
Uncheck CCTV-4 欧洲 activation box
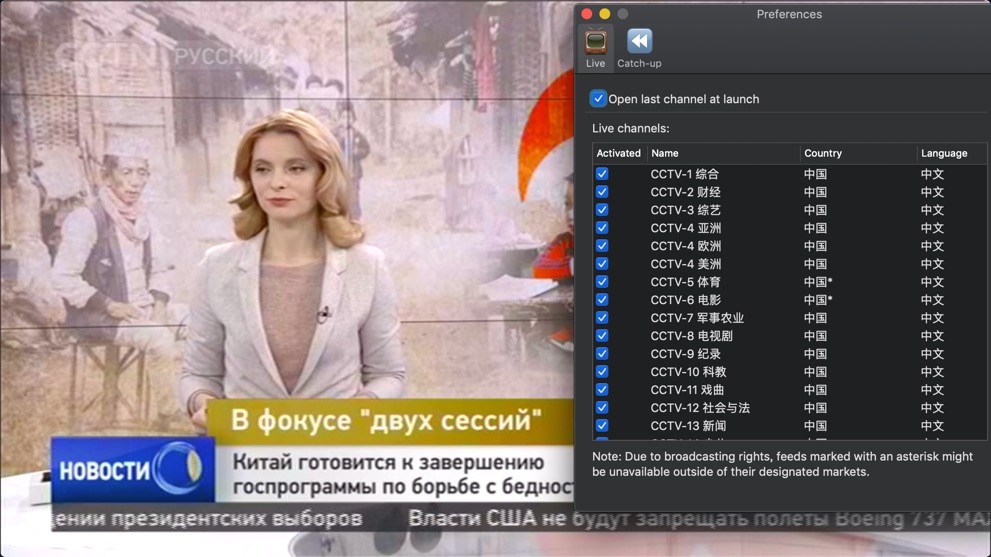[x=602, y=246]
